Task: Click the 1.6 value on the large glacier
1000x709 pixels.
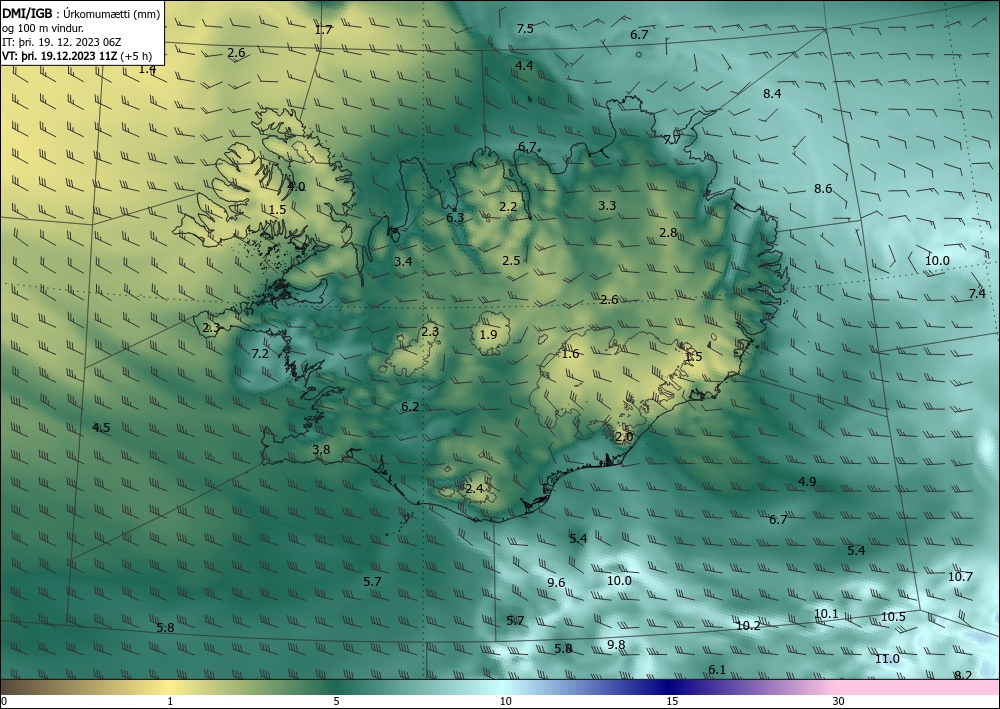Action: [x=570, y=354]
